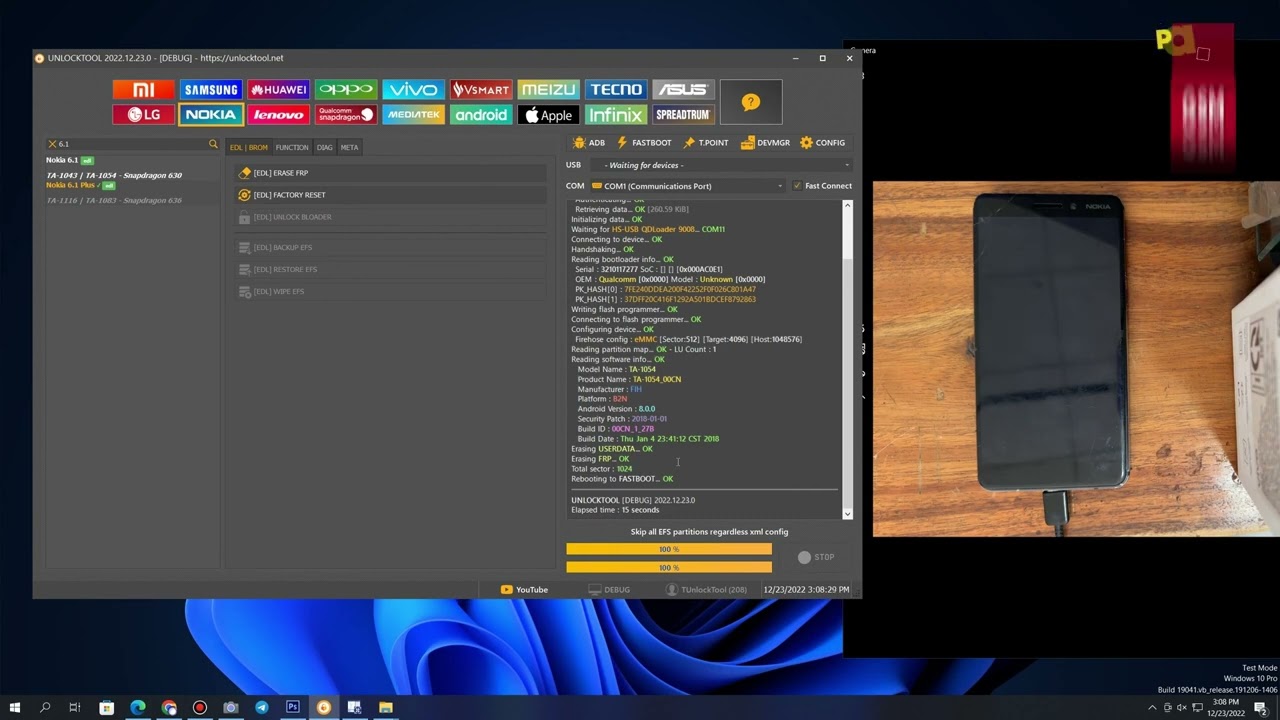
Task: Select the Qualcomm Snapdragon logo
Action: point(346,115)
